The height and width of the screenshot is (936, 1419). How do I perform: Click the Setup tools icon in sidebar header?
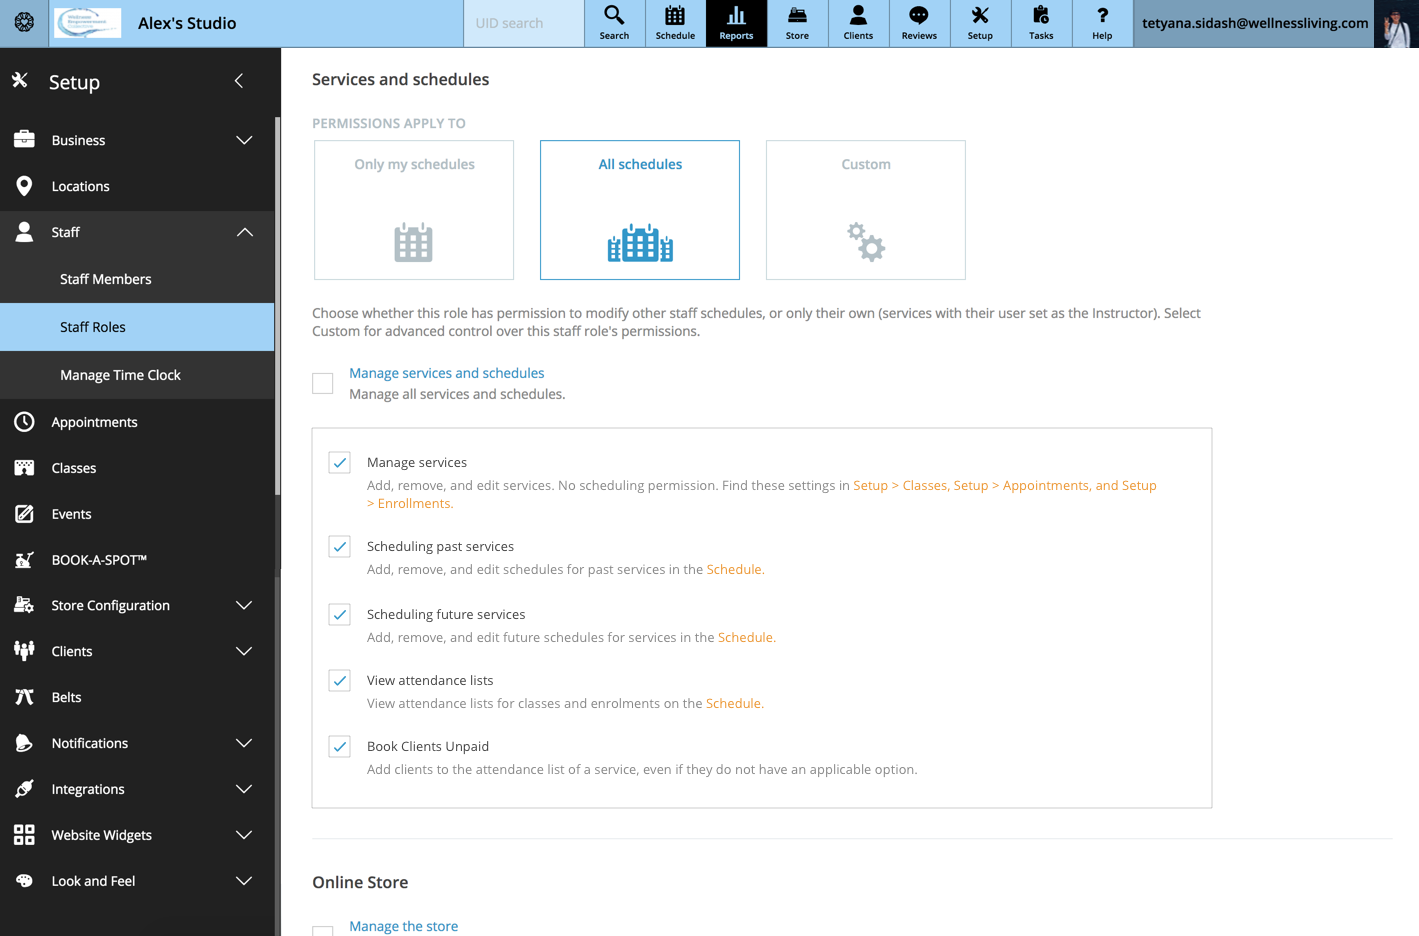pyautogui.click(x=20, y=80)
